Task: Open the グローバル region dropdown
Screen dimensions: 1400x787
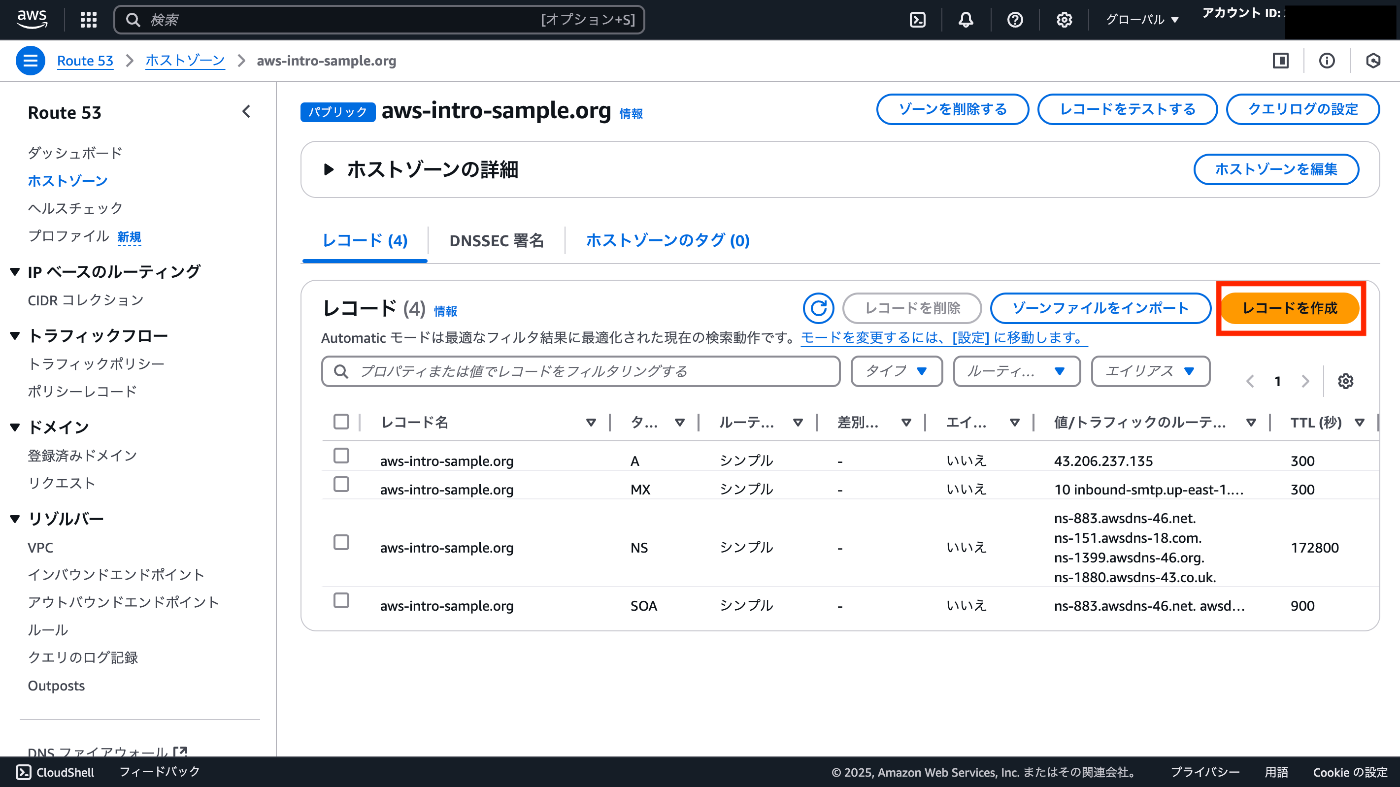Action: click(x=1142, y=20)
